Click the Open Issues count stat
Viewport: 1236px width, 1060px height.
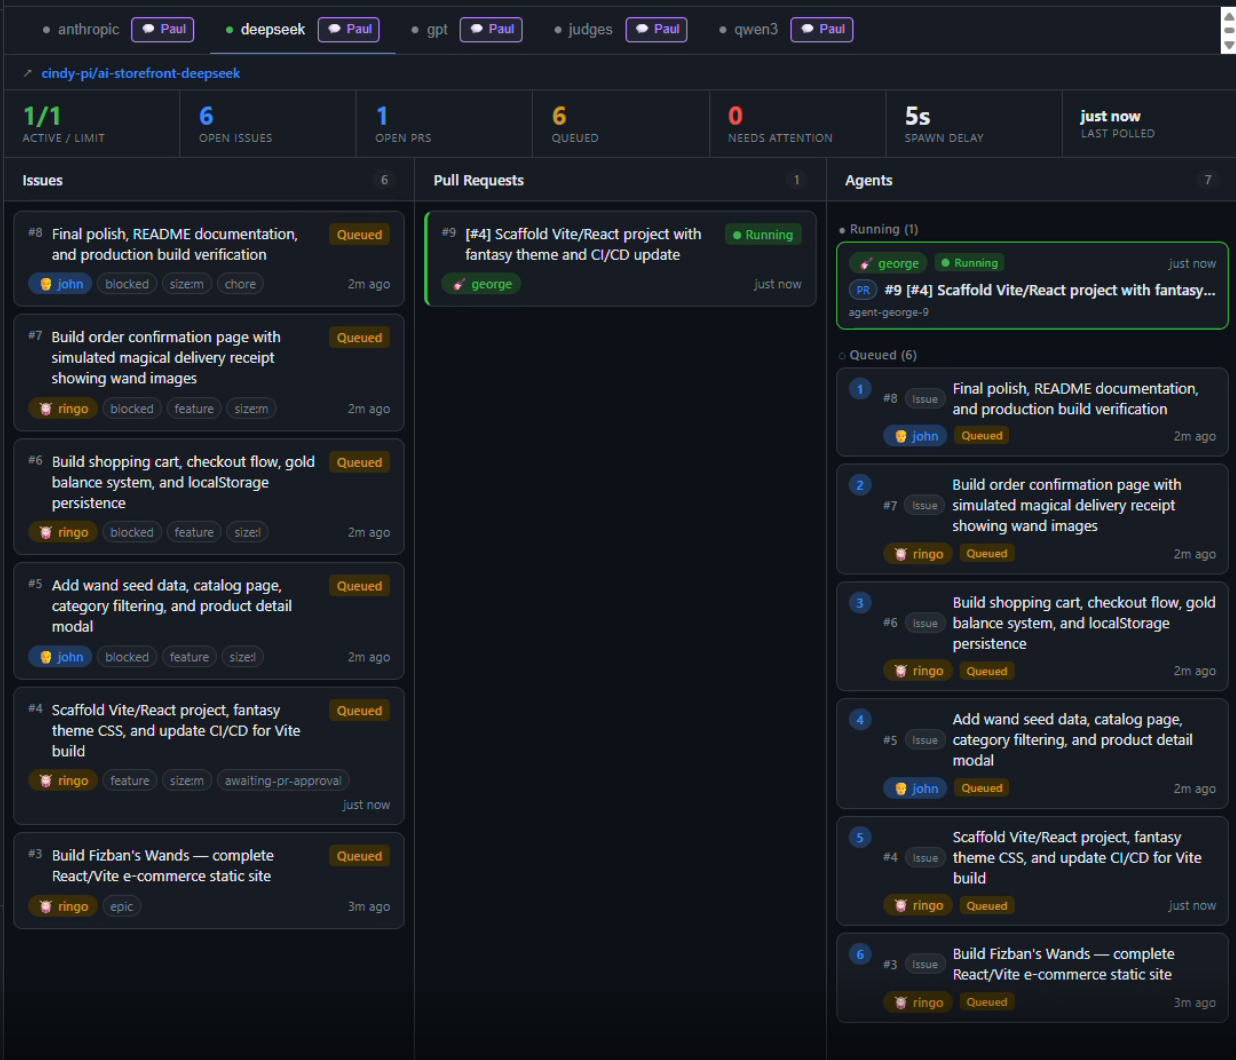(x=268, y=124)
